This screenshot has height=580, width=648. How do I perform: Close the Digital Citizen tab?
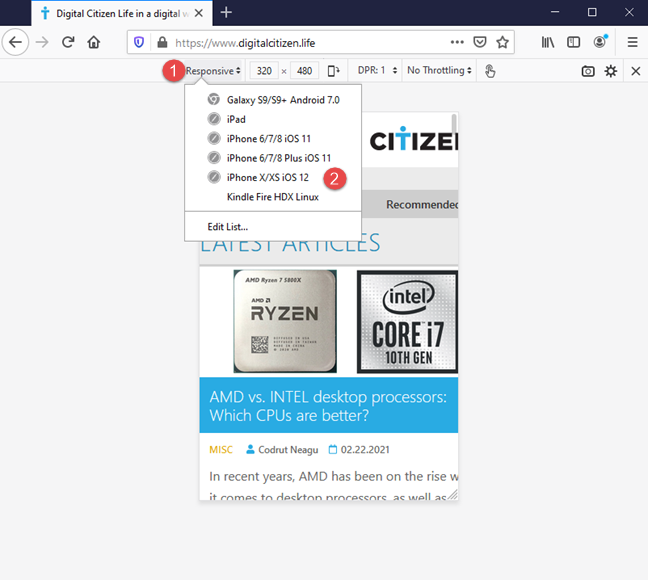(x=199, y=13)
